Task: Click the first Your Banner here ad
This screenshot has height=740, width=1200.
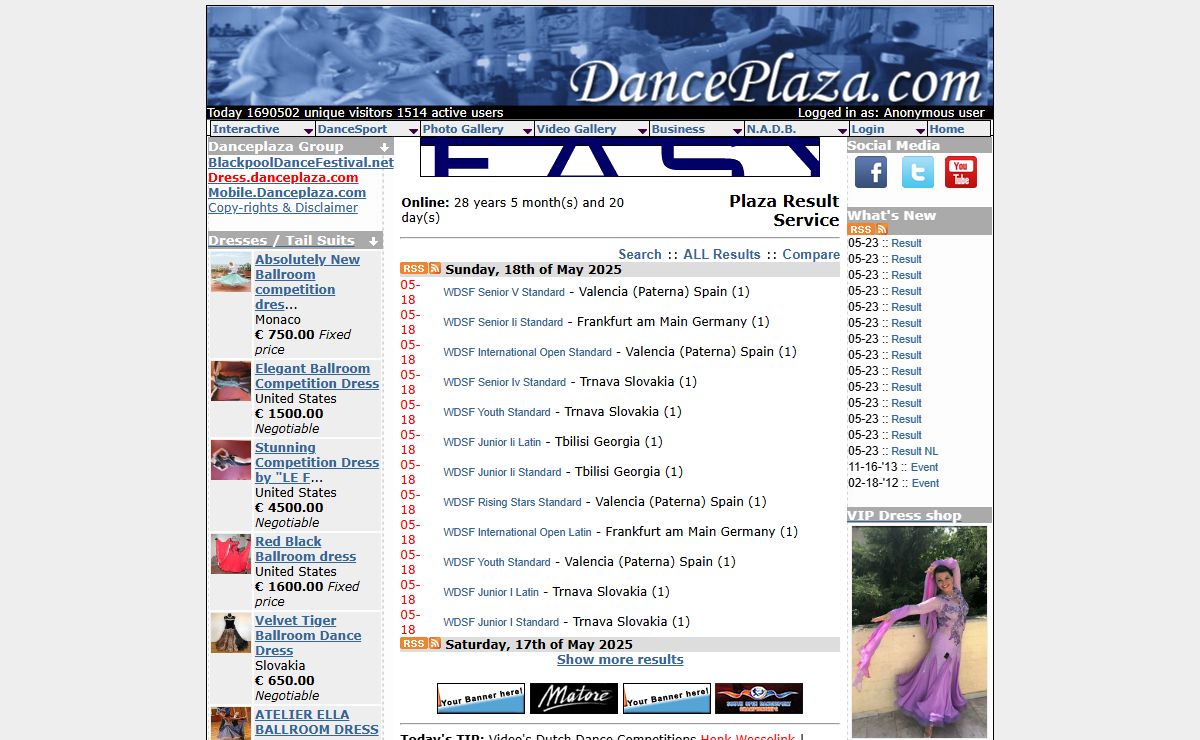Action: [481, 698]
